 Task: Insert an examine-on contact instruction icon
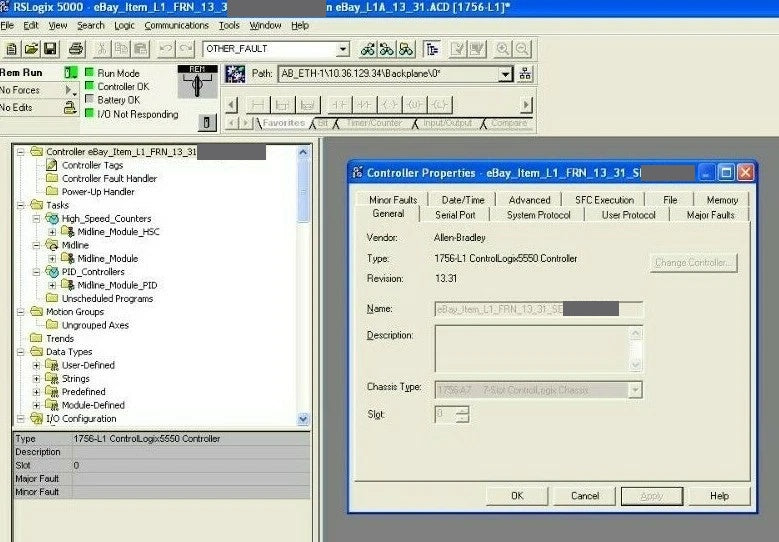(339, 105)
